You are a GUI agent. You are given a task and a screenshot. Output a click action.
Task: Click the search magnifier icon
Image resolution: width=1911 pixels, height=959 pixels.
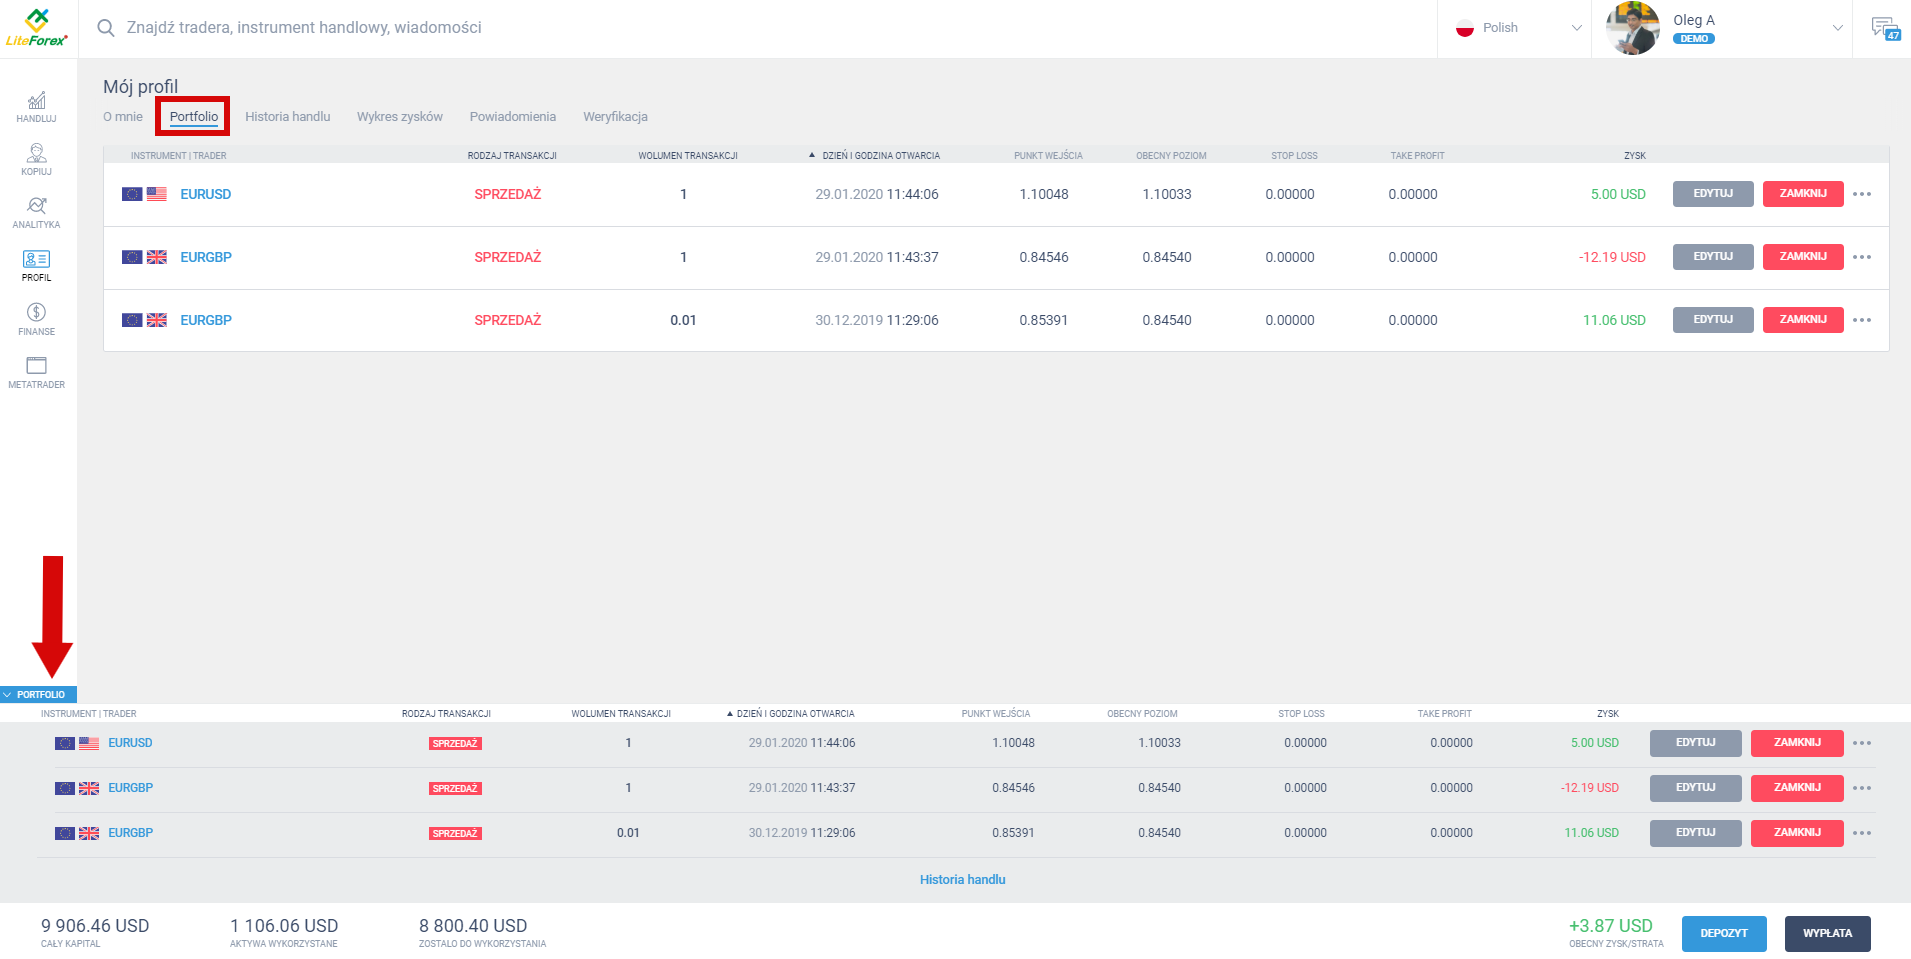click(106, 28)
